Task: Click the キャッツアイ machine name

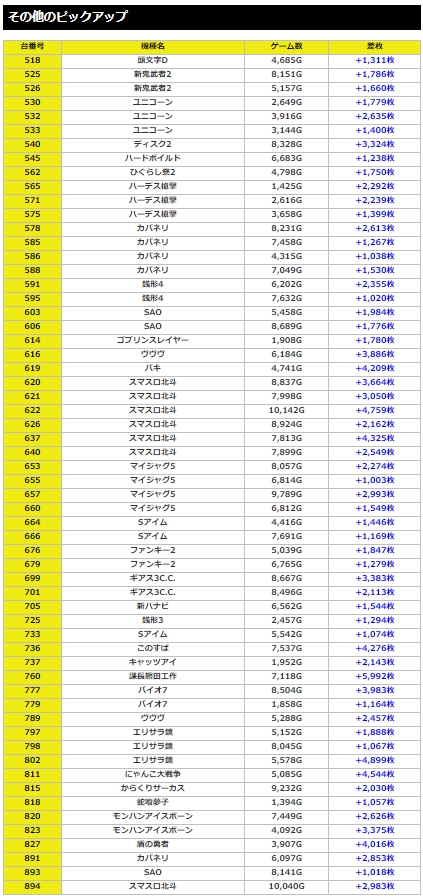Action: coord(153,662)
